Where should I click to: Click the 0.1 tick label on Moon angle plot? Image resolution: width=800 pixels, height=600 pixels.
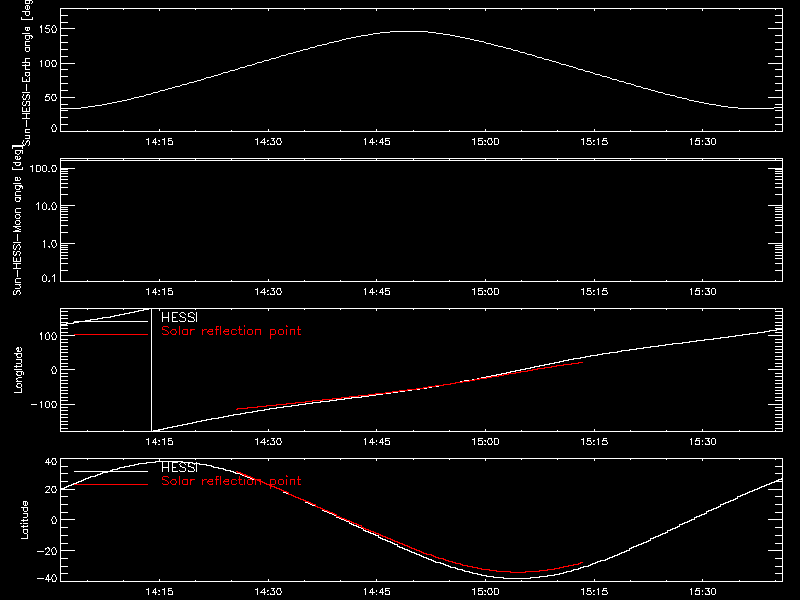(49, 278)
